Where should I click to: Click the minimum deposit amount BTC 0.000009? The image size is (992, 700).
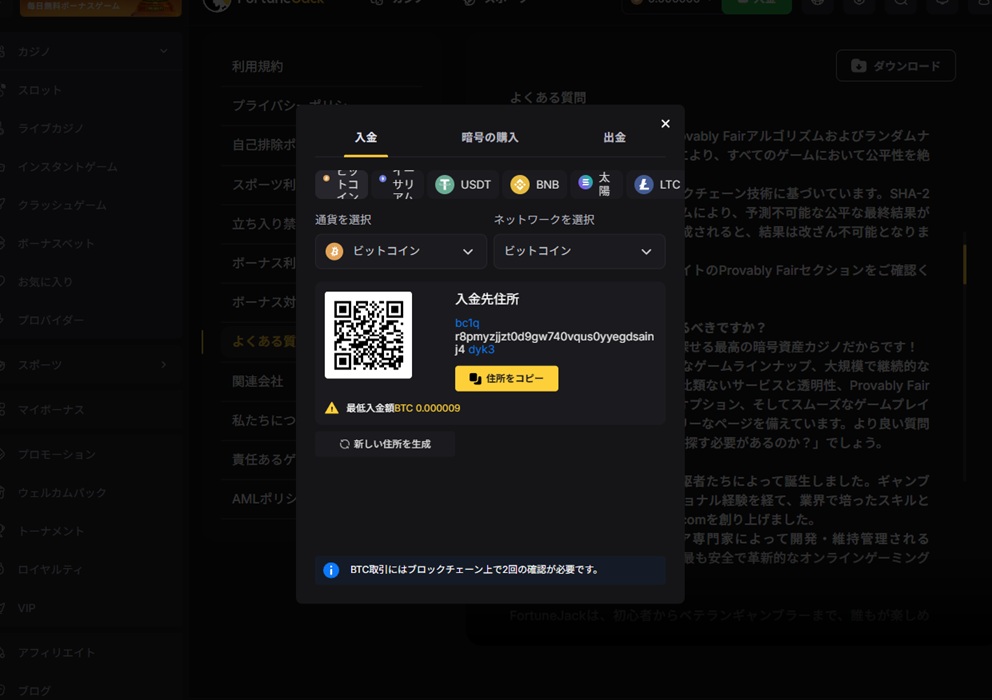coord(427,408)
